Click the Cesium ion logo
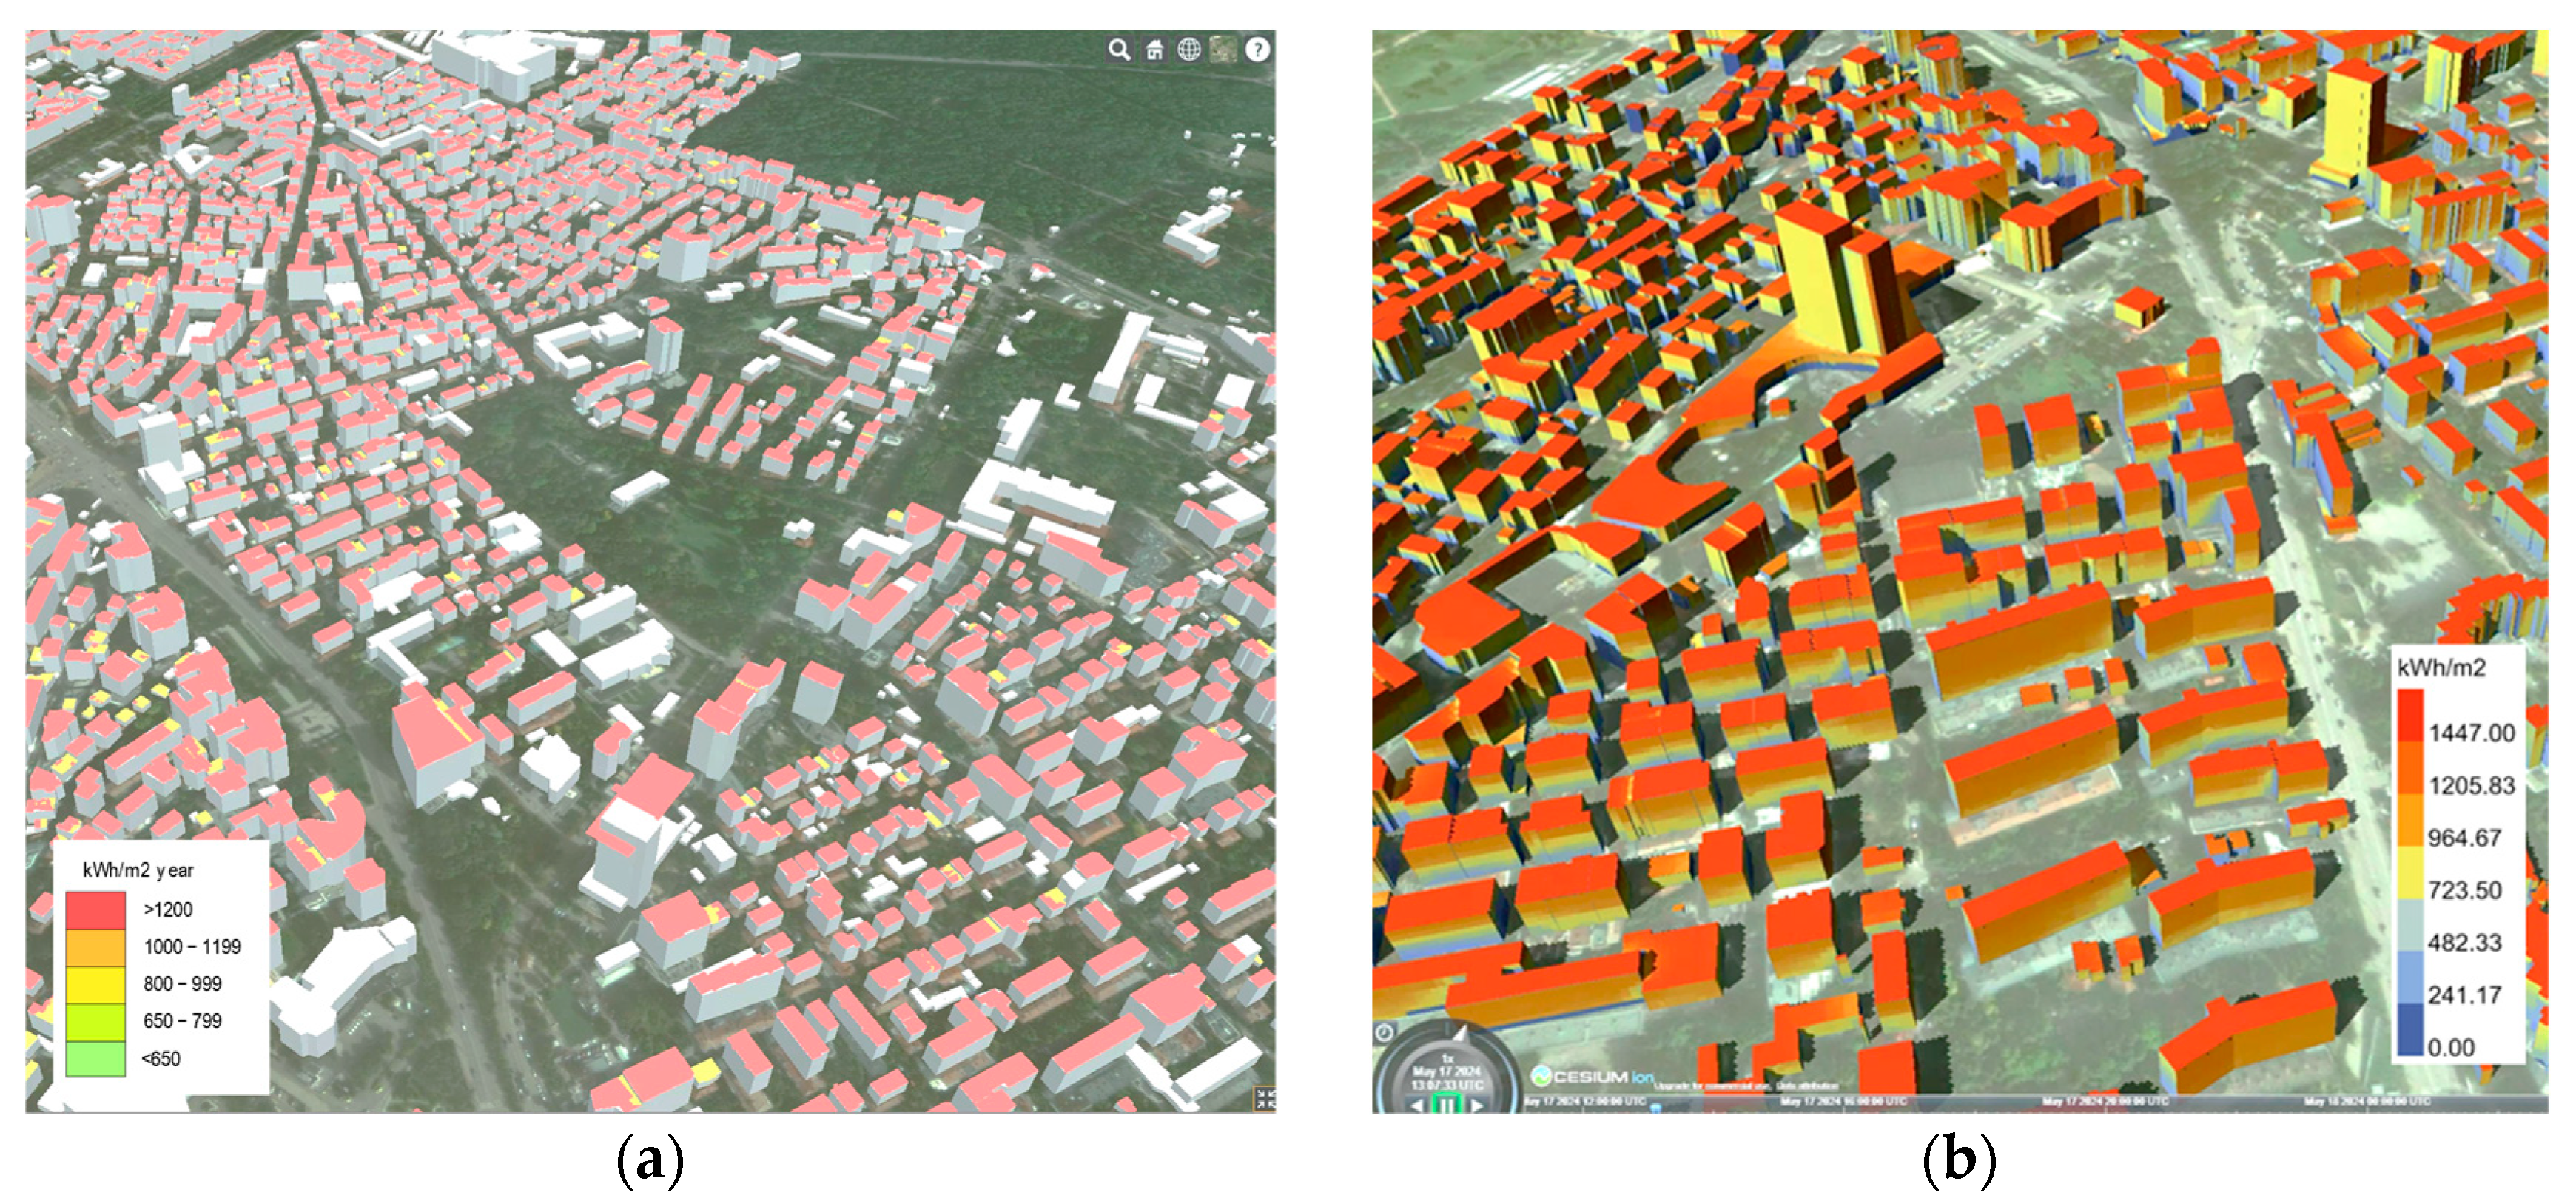Image resolution: width=2576 pixels, height=1204 pixels. point(1592,1077)
